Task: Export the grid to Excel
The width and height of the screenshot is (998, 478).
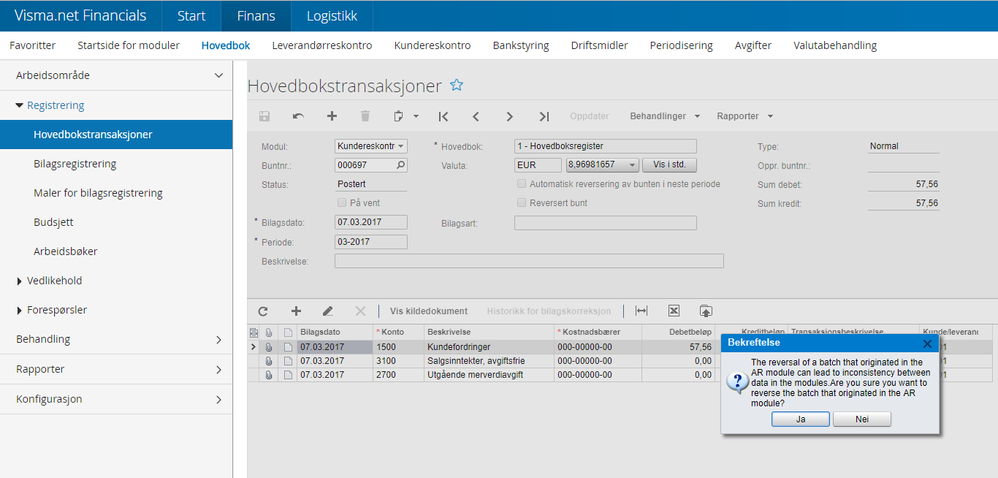Action: coord(674,311)
